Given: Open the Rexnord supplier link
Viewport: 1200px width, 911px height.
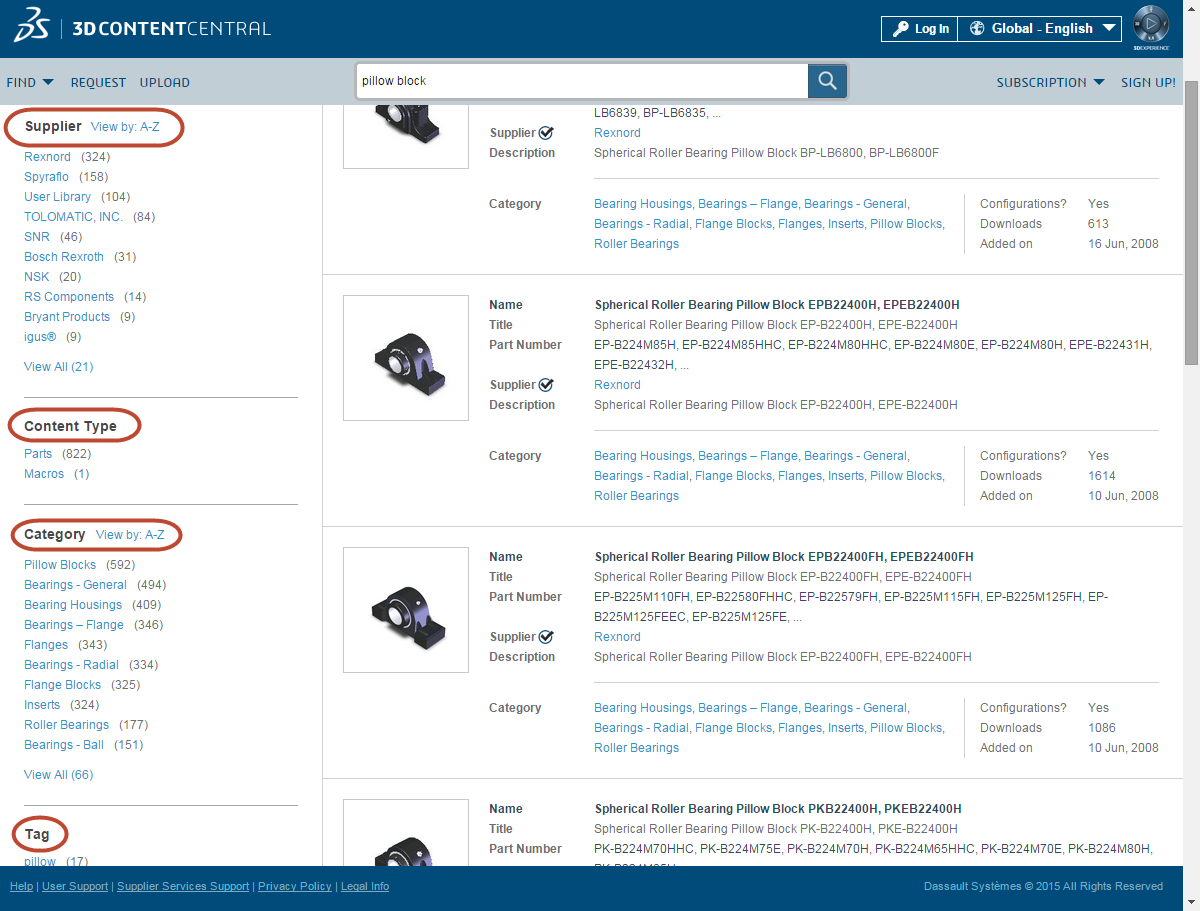Looking at the screenshot, I should tap(47, 156).
